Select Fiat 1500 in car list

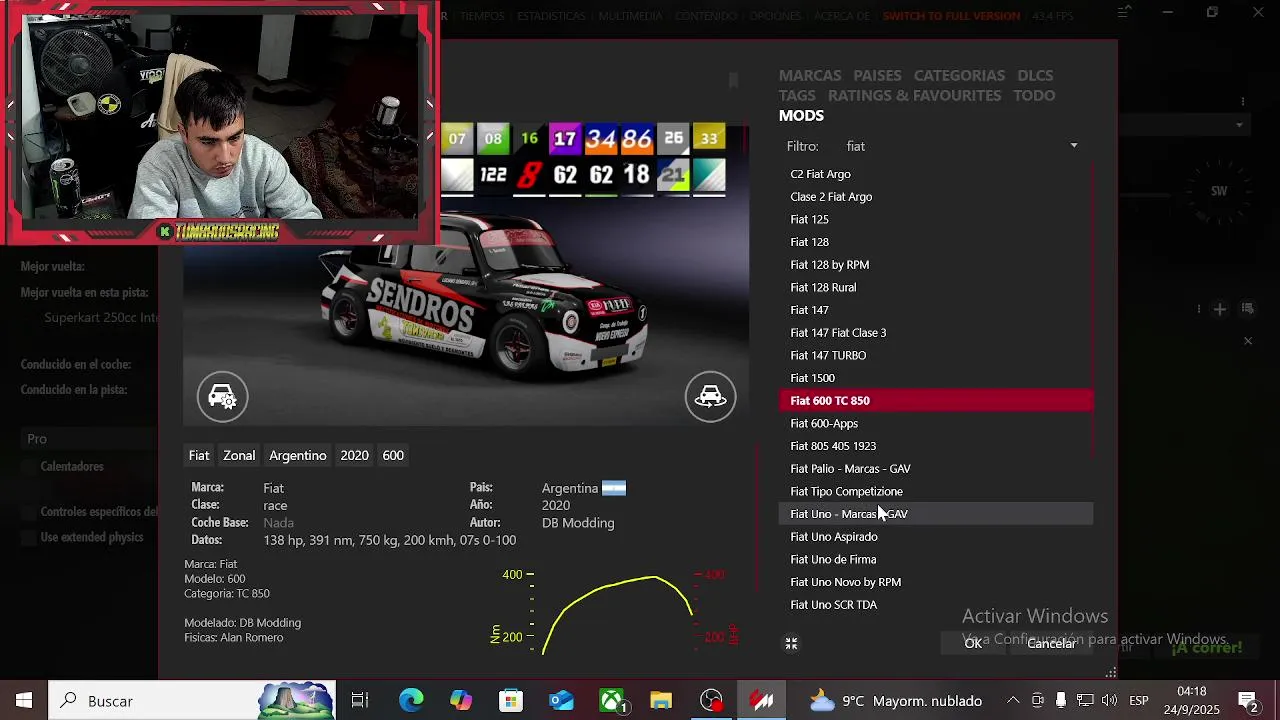pyautogui.click(x=936, y=378)
